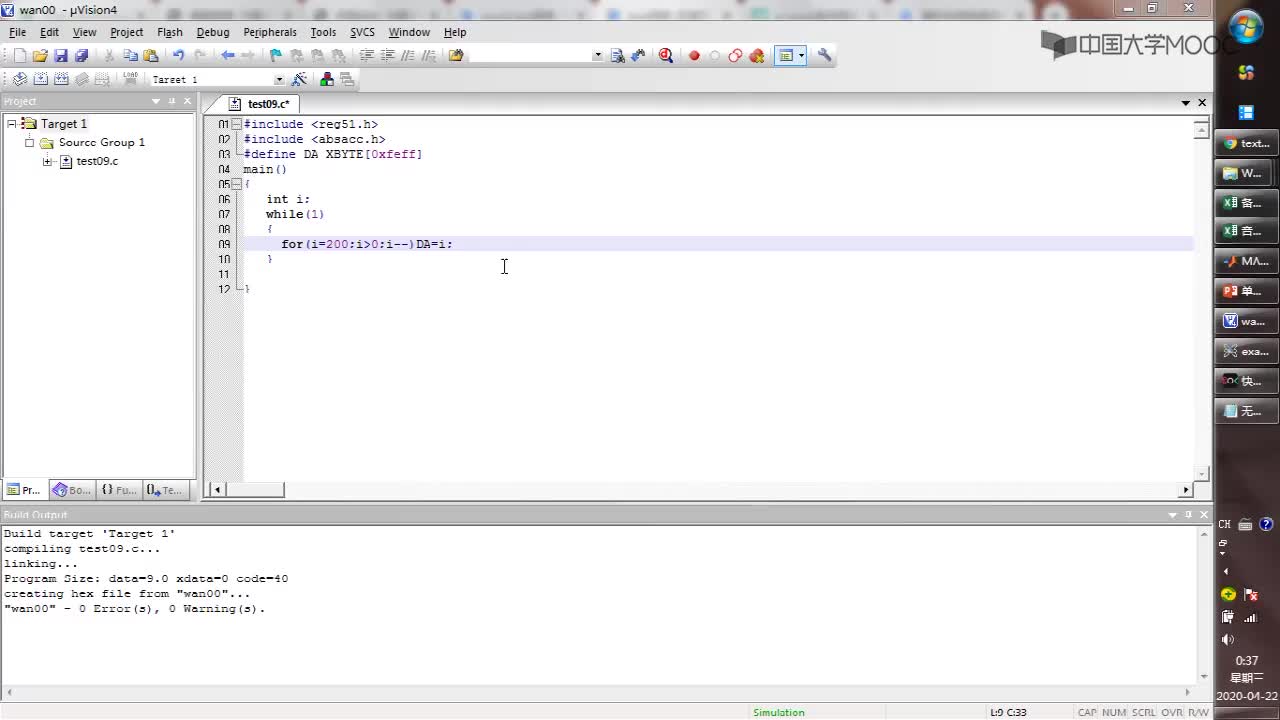Select test09.c in project tree
The image size is (1280, 720).
coord(97,161)
